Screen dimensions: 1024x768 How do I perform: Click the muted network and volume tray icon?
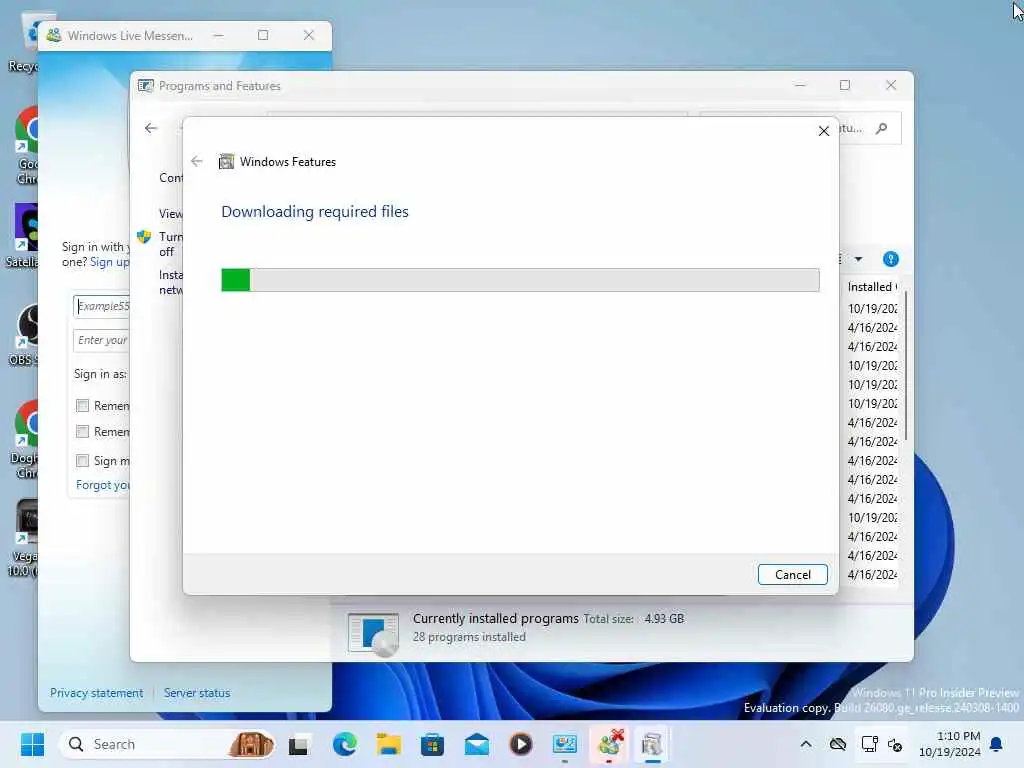coord(895,744)
